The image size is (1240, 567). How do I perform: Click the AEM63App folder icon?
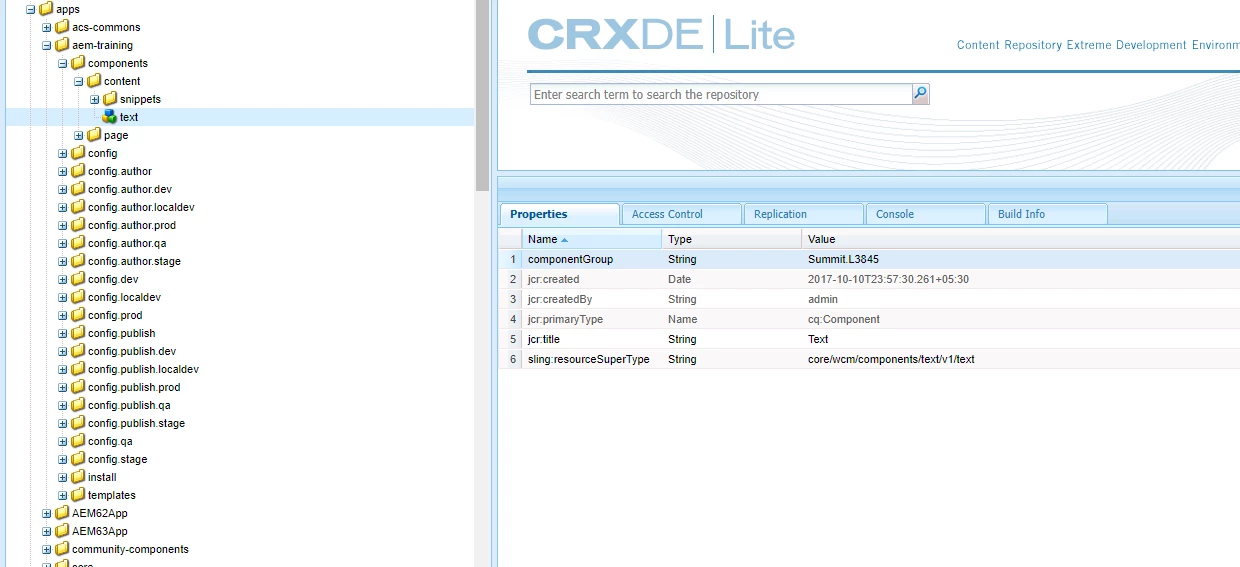click(62, 531)
